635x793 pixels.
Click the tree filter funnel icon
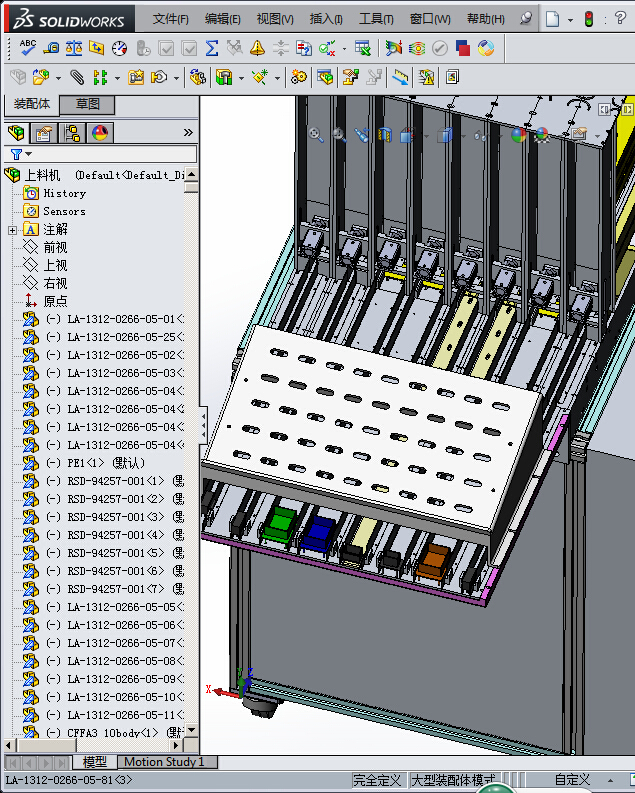point(16,154)
